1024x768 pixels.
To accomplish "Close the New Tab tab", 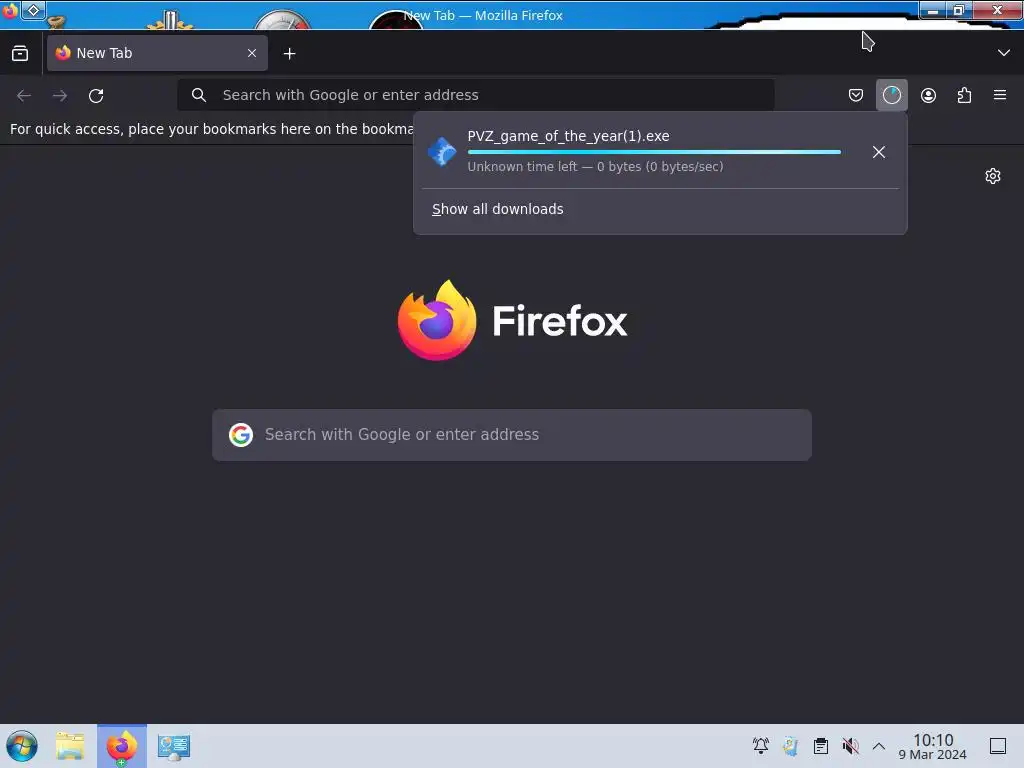I will (x=252, y=53).
